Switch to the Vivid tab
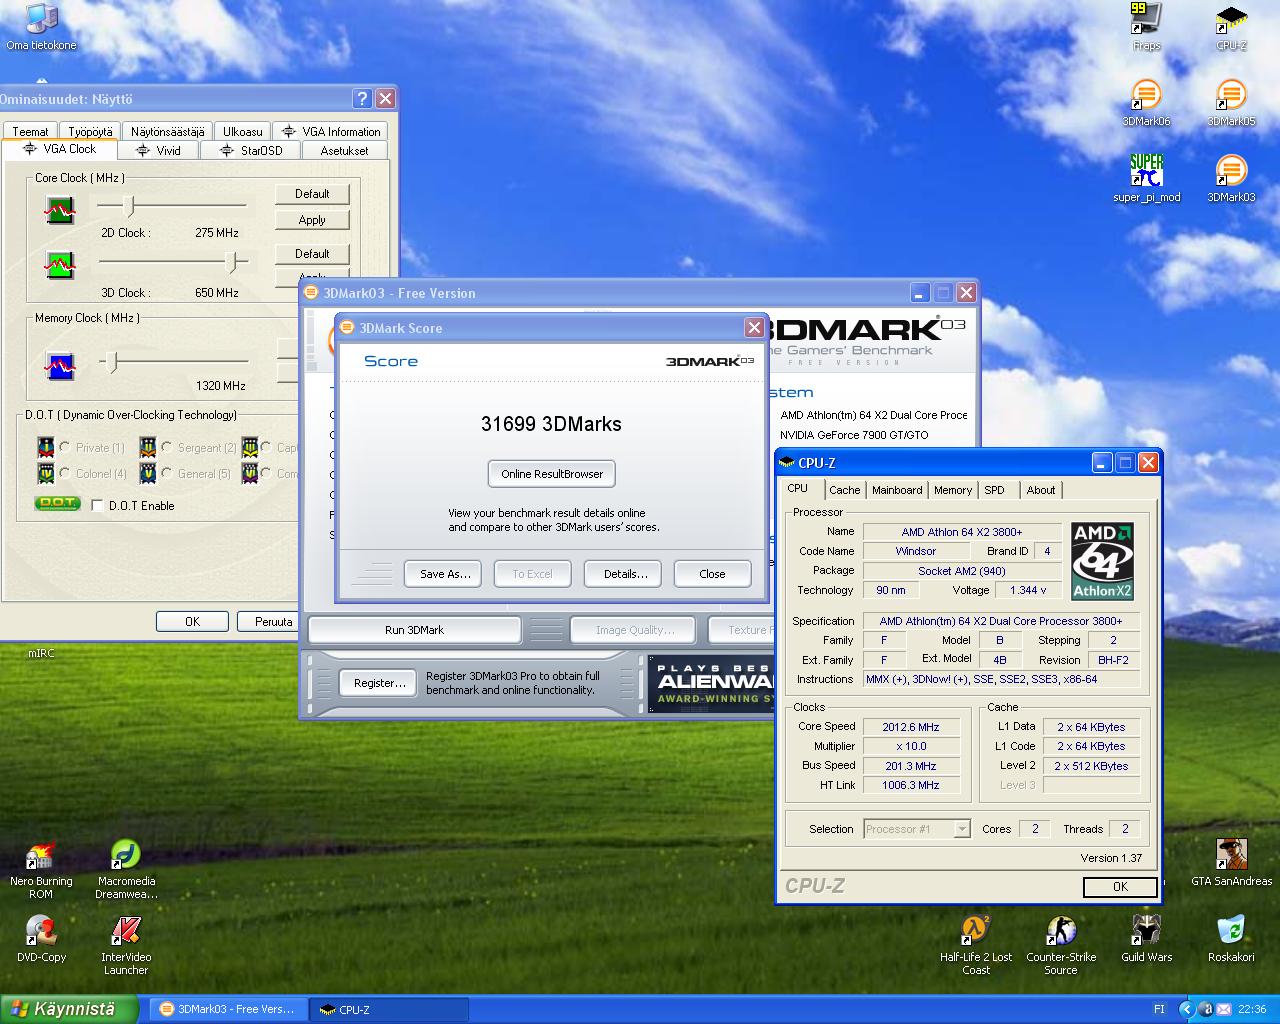Viewport: 1280px width, 1024px height. pyautogui.click(x=158, y=150)
